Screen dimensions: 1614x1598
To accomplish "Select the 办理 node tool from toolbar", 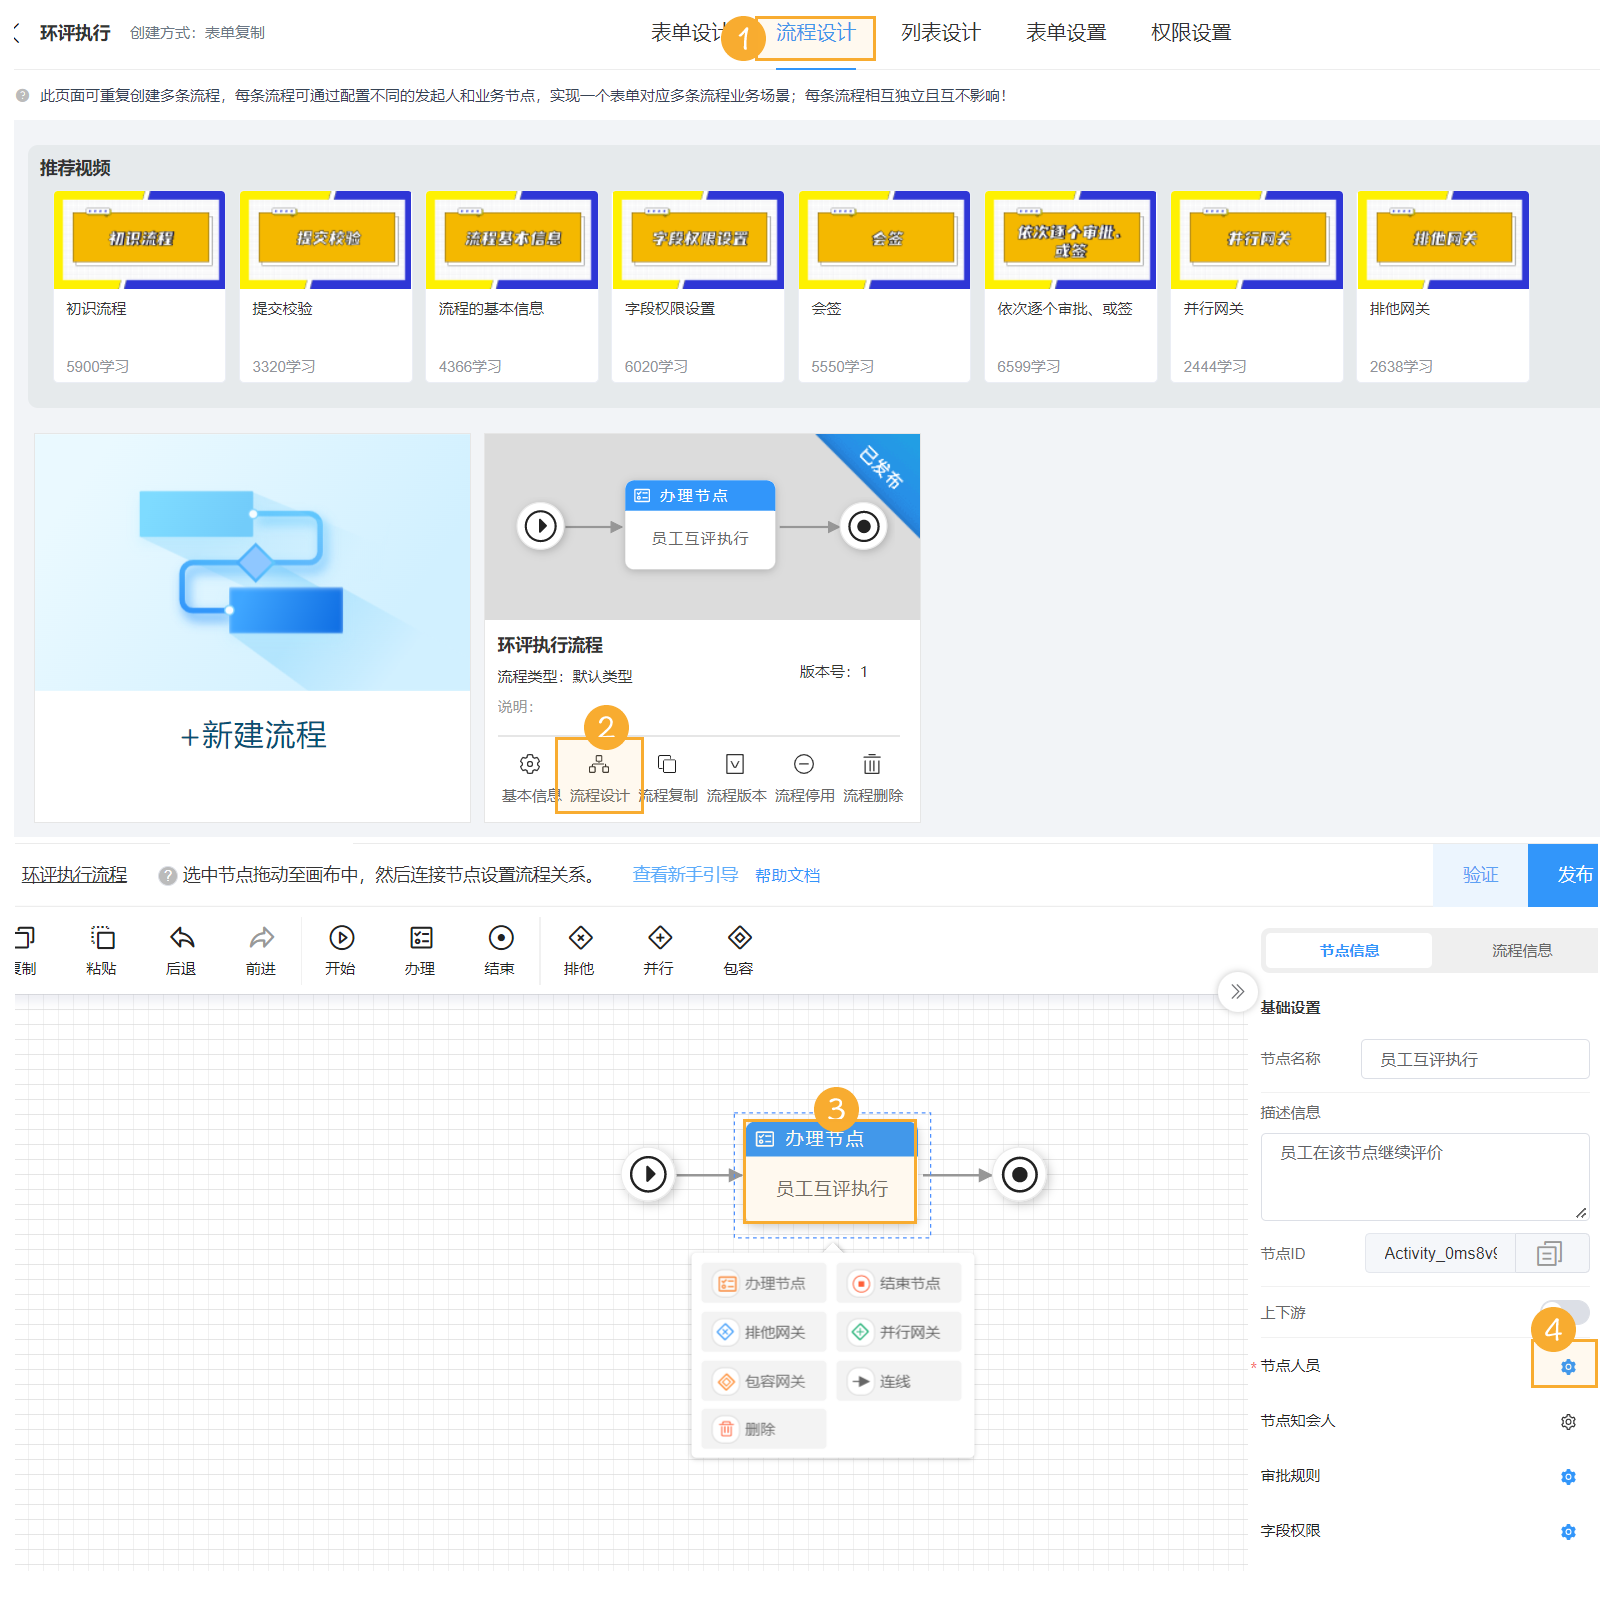I will tap(419, 948).
